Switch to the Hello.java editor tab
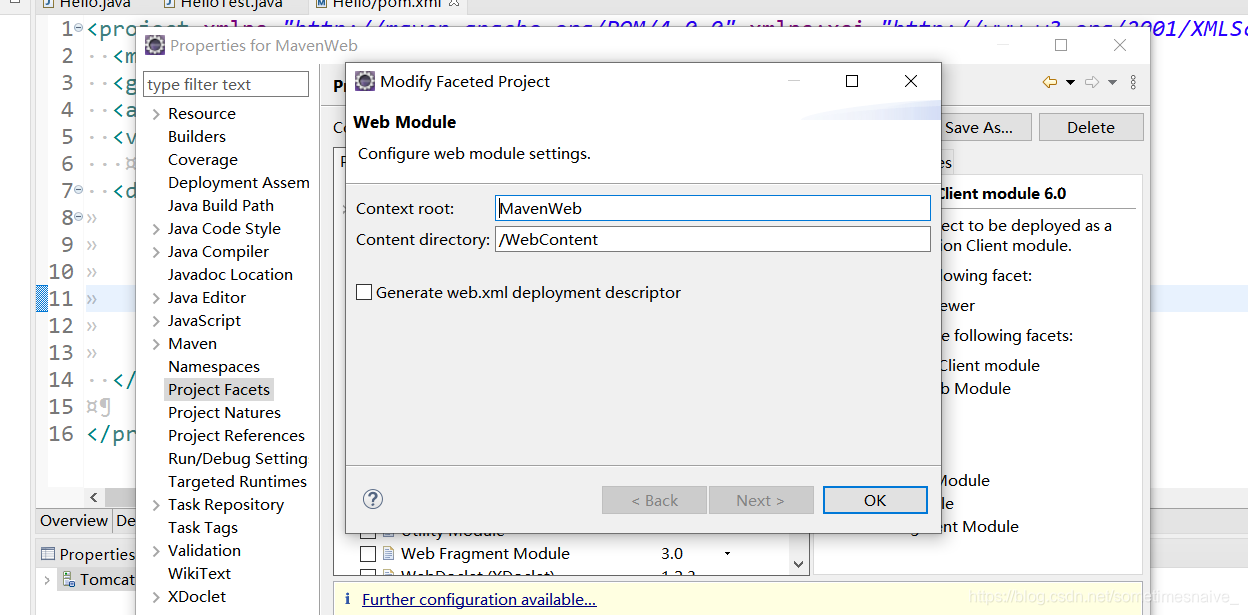The height and width of the screenshot is (615, 1248). click(x=87, y=5)
